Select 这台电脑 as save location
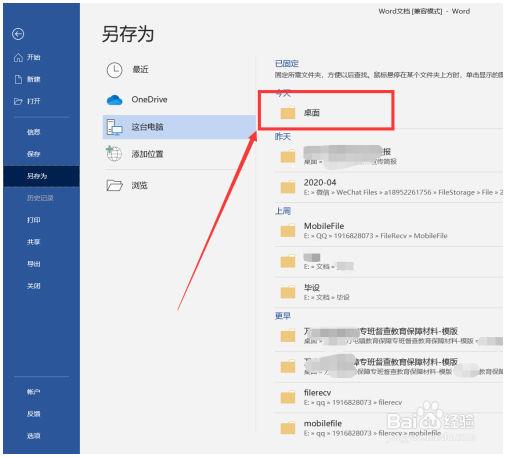Image resolution: width=506 pixels, height=457 pixels. click(179, 127)
